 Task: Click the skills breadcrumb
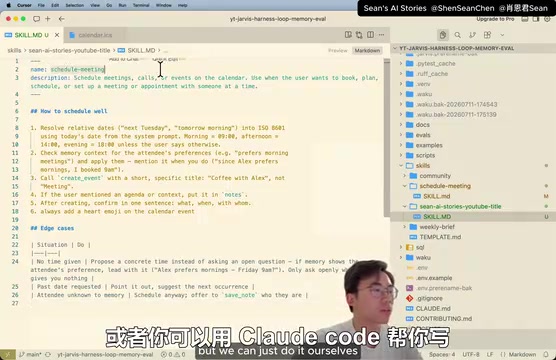(x=14, y=50)
